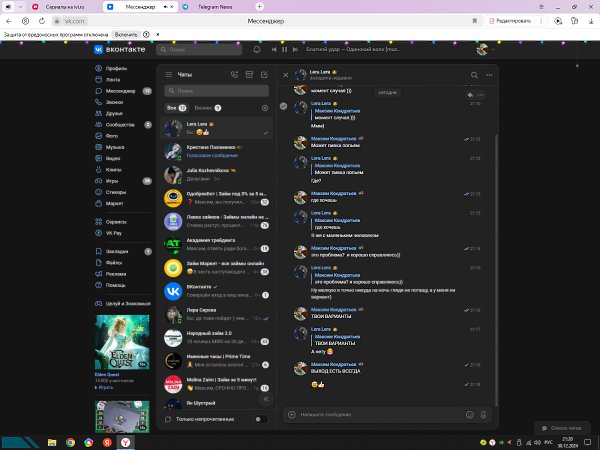Viewport: 600px width, 450px height.
Task: Compose a new chat message icon
Action: point(264,75)
